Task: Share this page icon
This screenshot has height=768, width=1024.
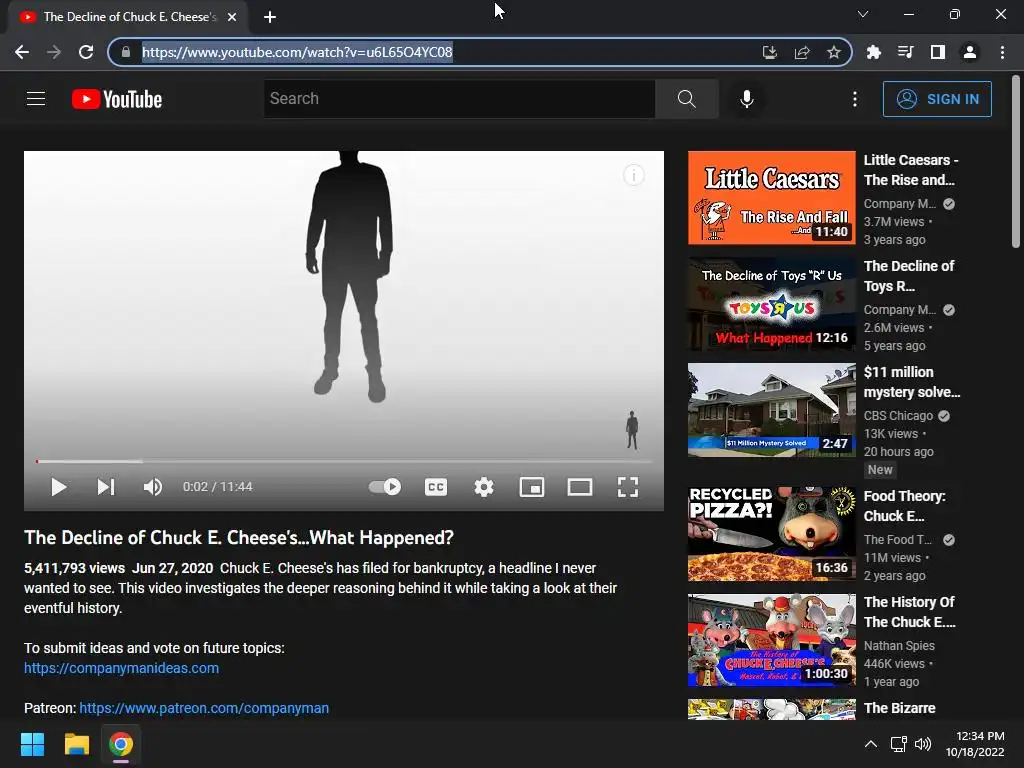Action: click(x=802, y=52)
